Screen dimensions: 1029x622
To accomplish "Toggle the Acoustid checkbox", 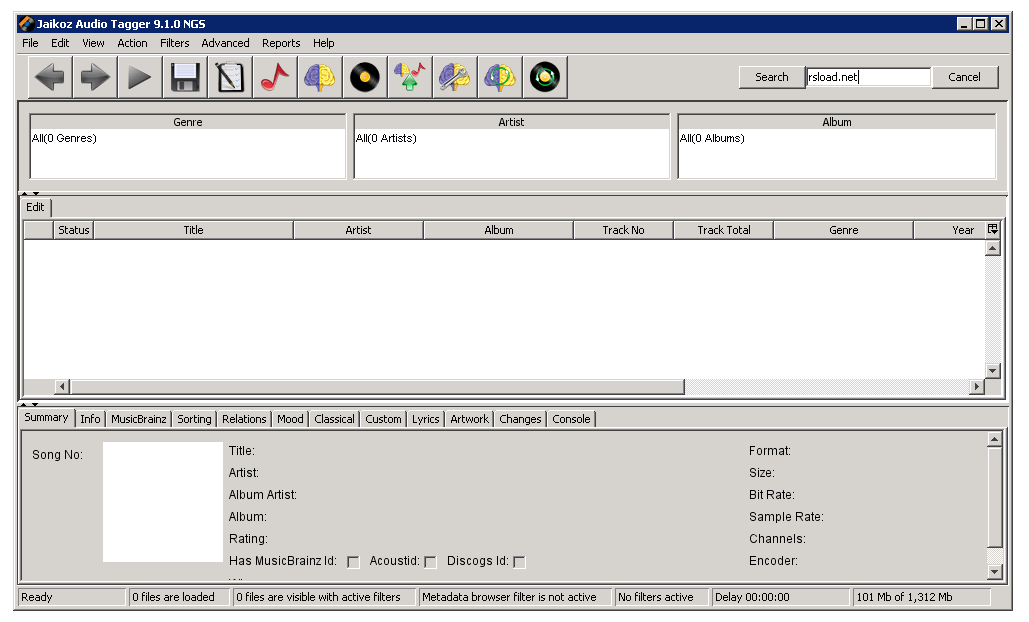I will [430, 562].
